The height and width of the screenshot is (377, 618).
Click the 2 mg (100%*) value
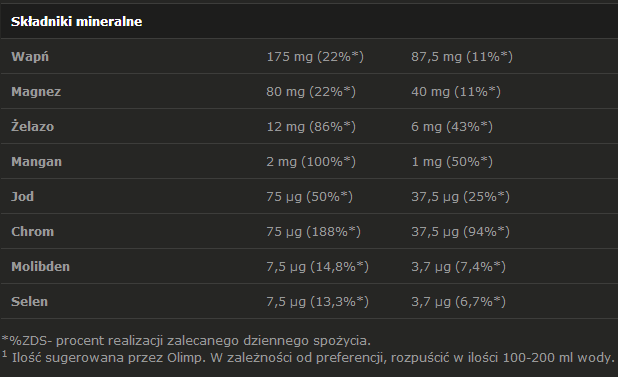pyautogui.click(x=311, y=162)
